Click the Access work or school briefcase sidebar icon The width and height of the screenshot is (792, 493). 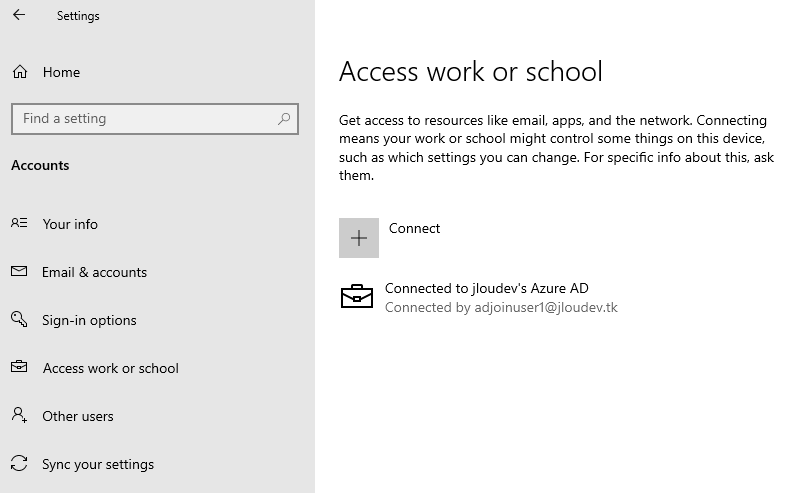click(x=19, y=367)
